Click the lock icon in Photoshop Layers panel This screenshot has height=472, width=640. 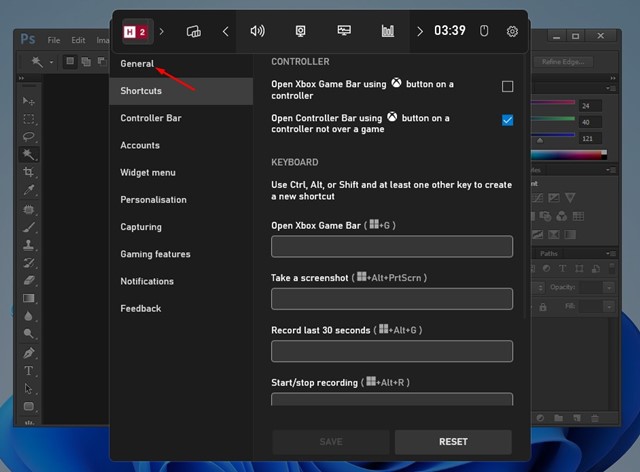pyautogui.click(x=543, y=307)
